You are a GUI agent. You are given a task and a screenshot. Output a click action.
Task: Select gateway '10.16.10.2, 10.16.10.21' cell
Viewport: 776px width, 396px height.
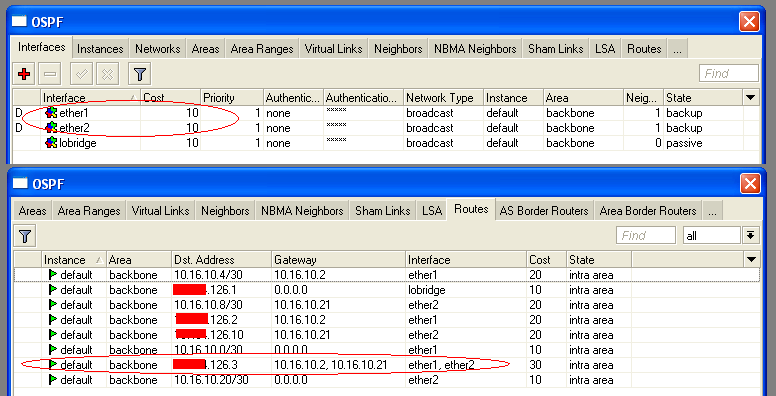point(339,365)
